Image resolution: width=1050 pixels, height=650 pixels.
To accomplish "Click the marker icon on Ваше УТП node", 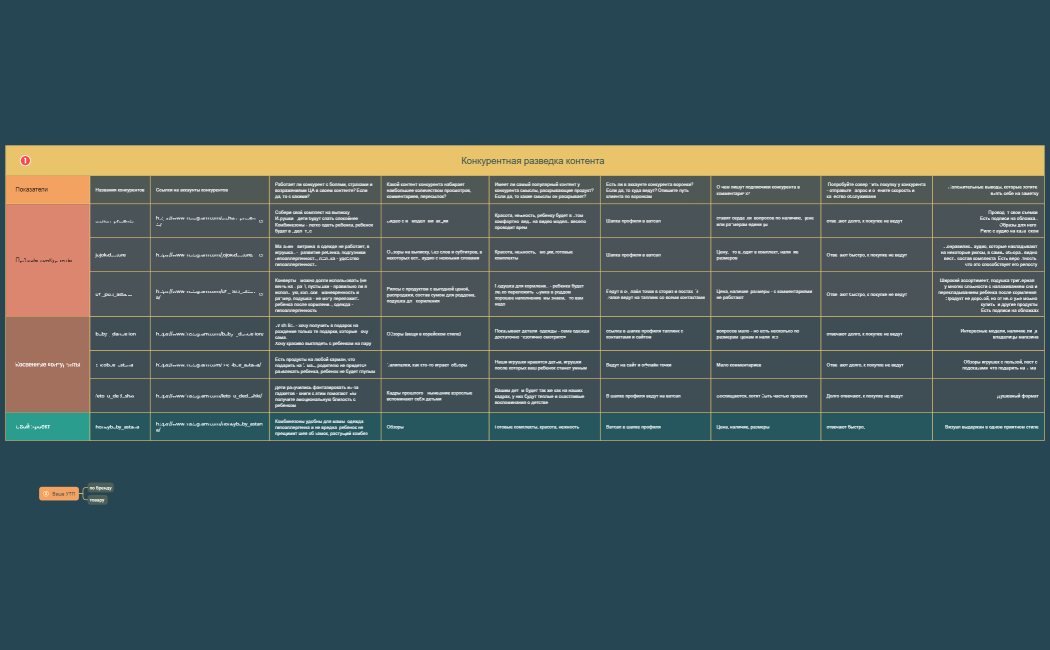I will (x=46, y=494).
